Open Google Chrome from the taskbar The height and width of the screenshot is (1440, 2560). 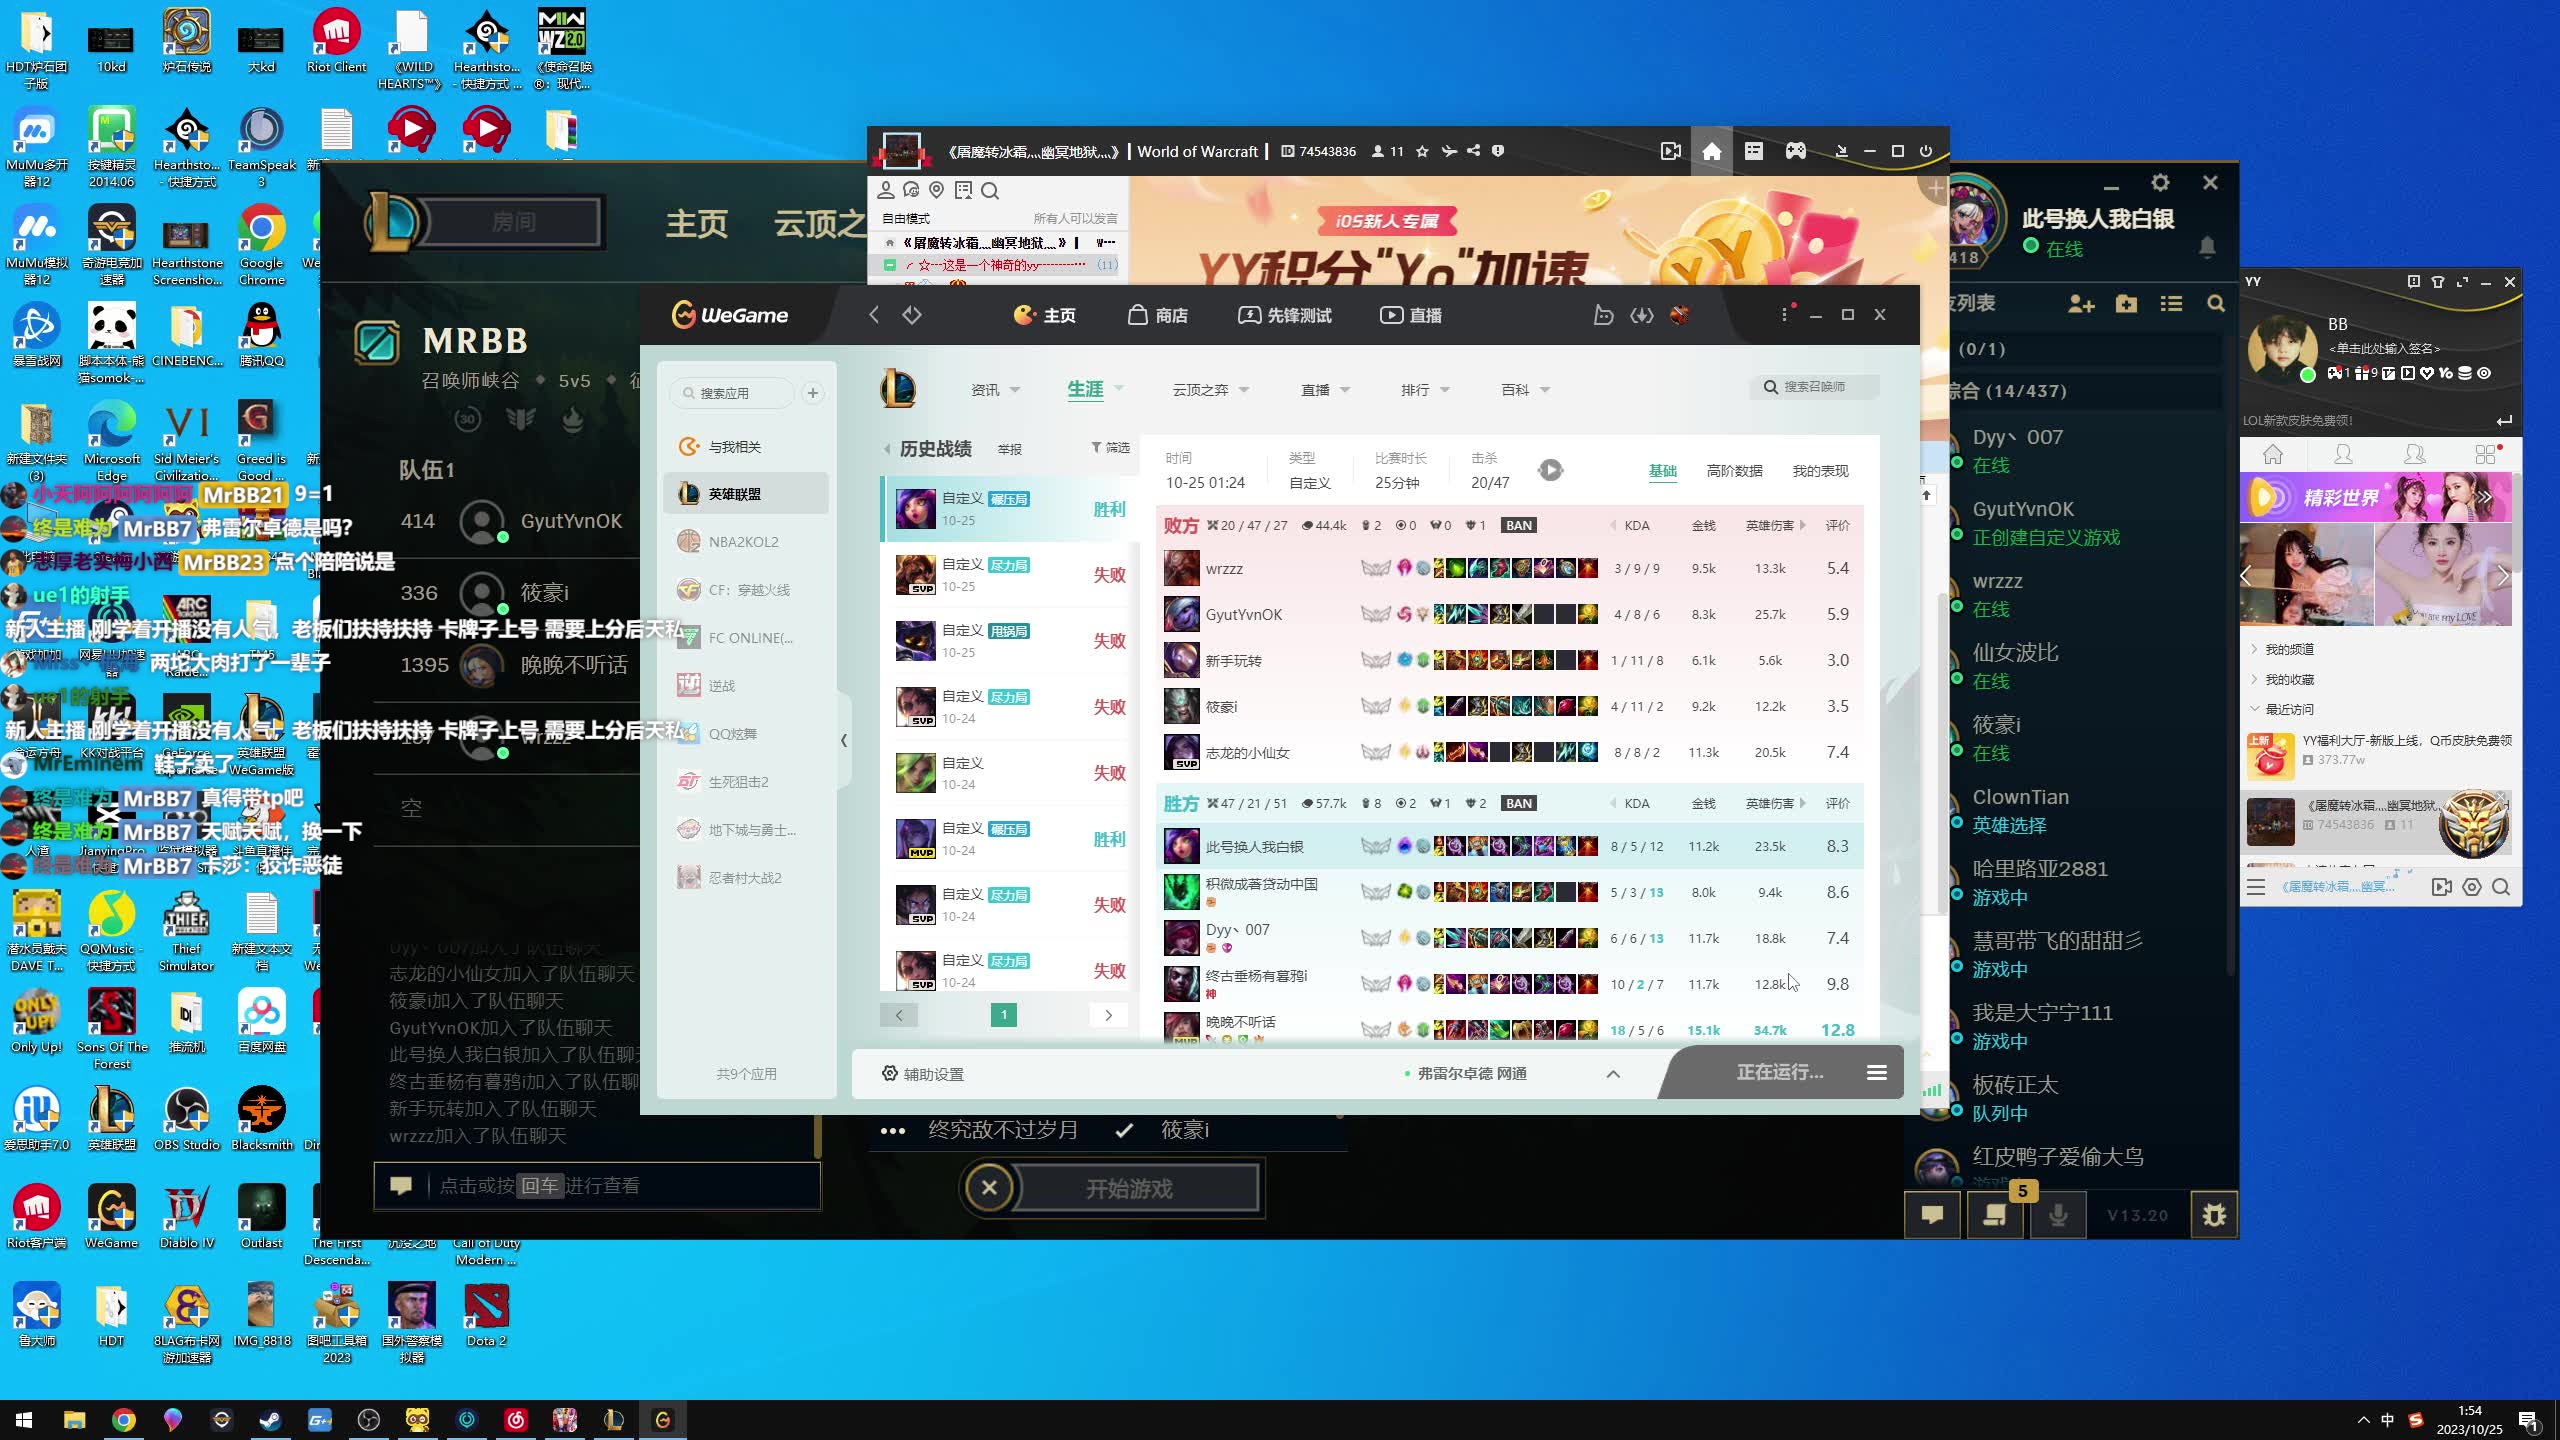click(124, 1420)
